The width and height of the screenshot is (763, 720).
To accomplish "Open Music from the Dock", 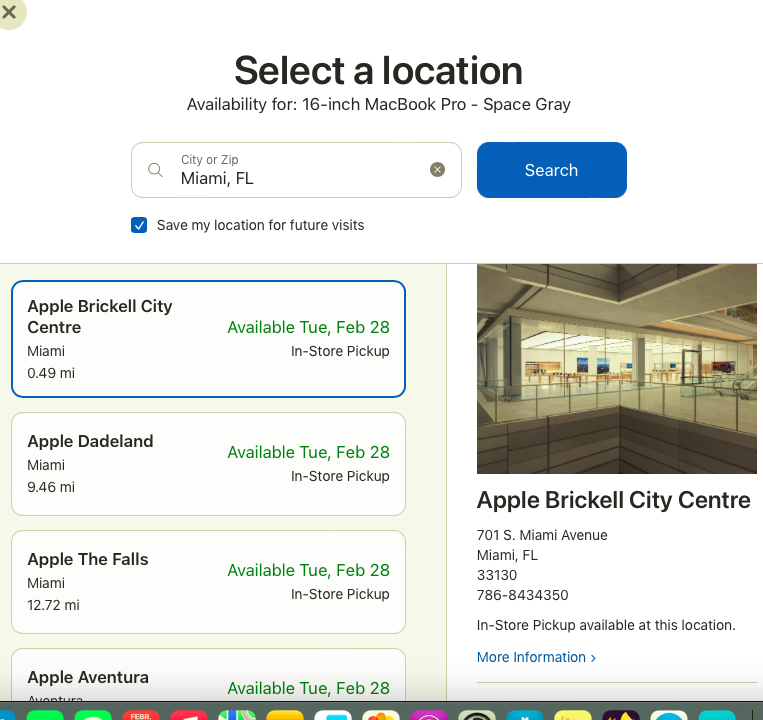I will [189, 714].
